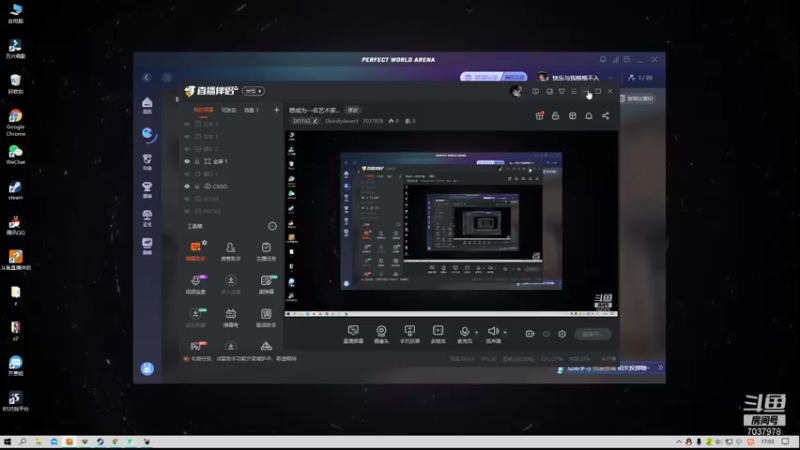Image resolution: width=800 pixels, height=450 pixels.
Task: Click the 修改 button next to stream title
Action: pos(353,110)
